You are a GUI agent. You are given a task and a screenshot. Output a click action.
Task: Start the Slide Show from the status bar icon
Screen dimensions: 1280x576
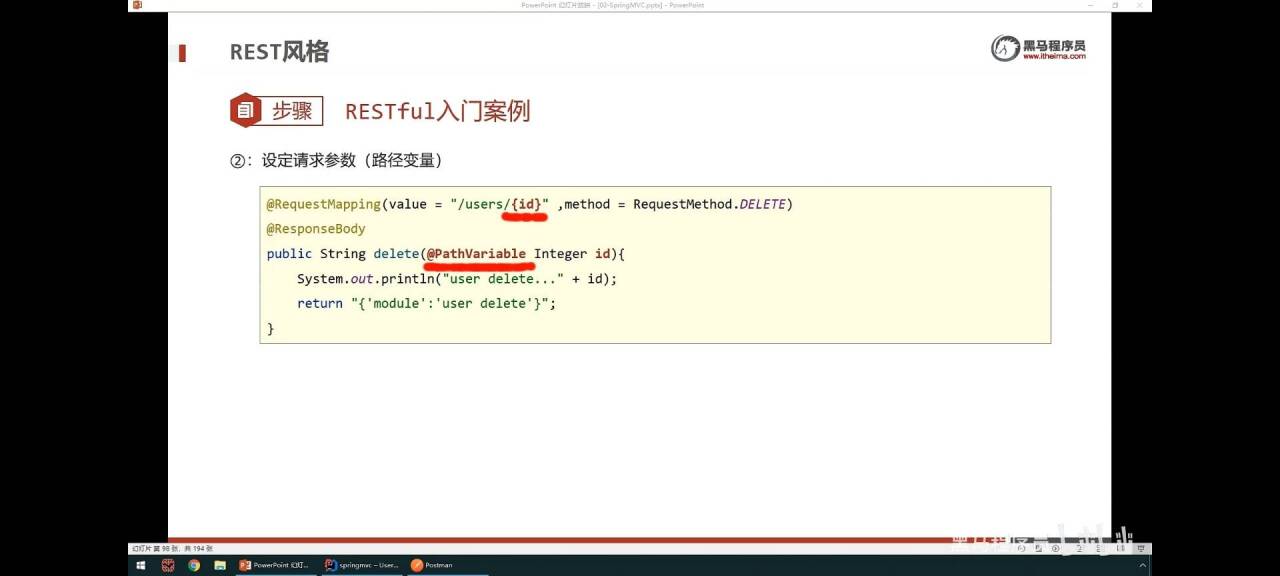click(x=1140, y=548)
